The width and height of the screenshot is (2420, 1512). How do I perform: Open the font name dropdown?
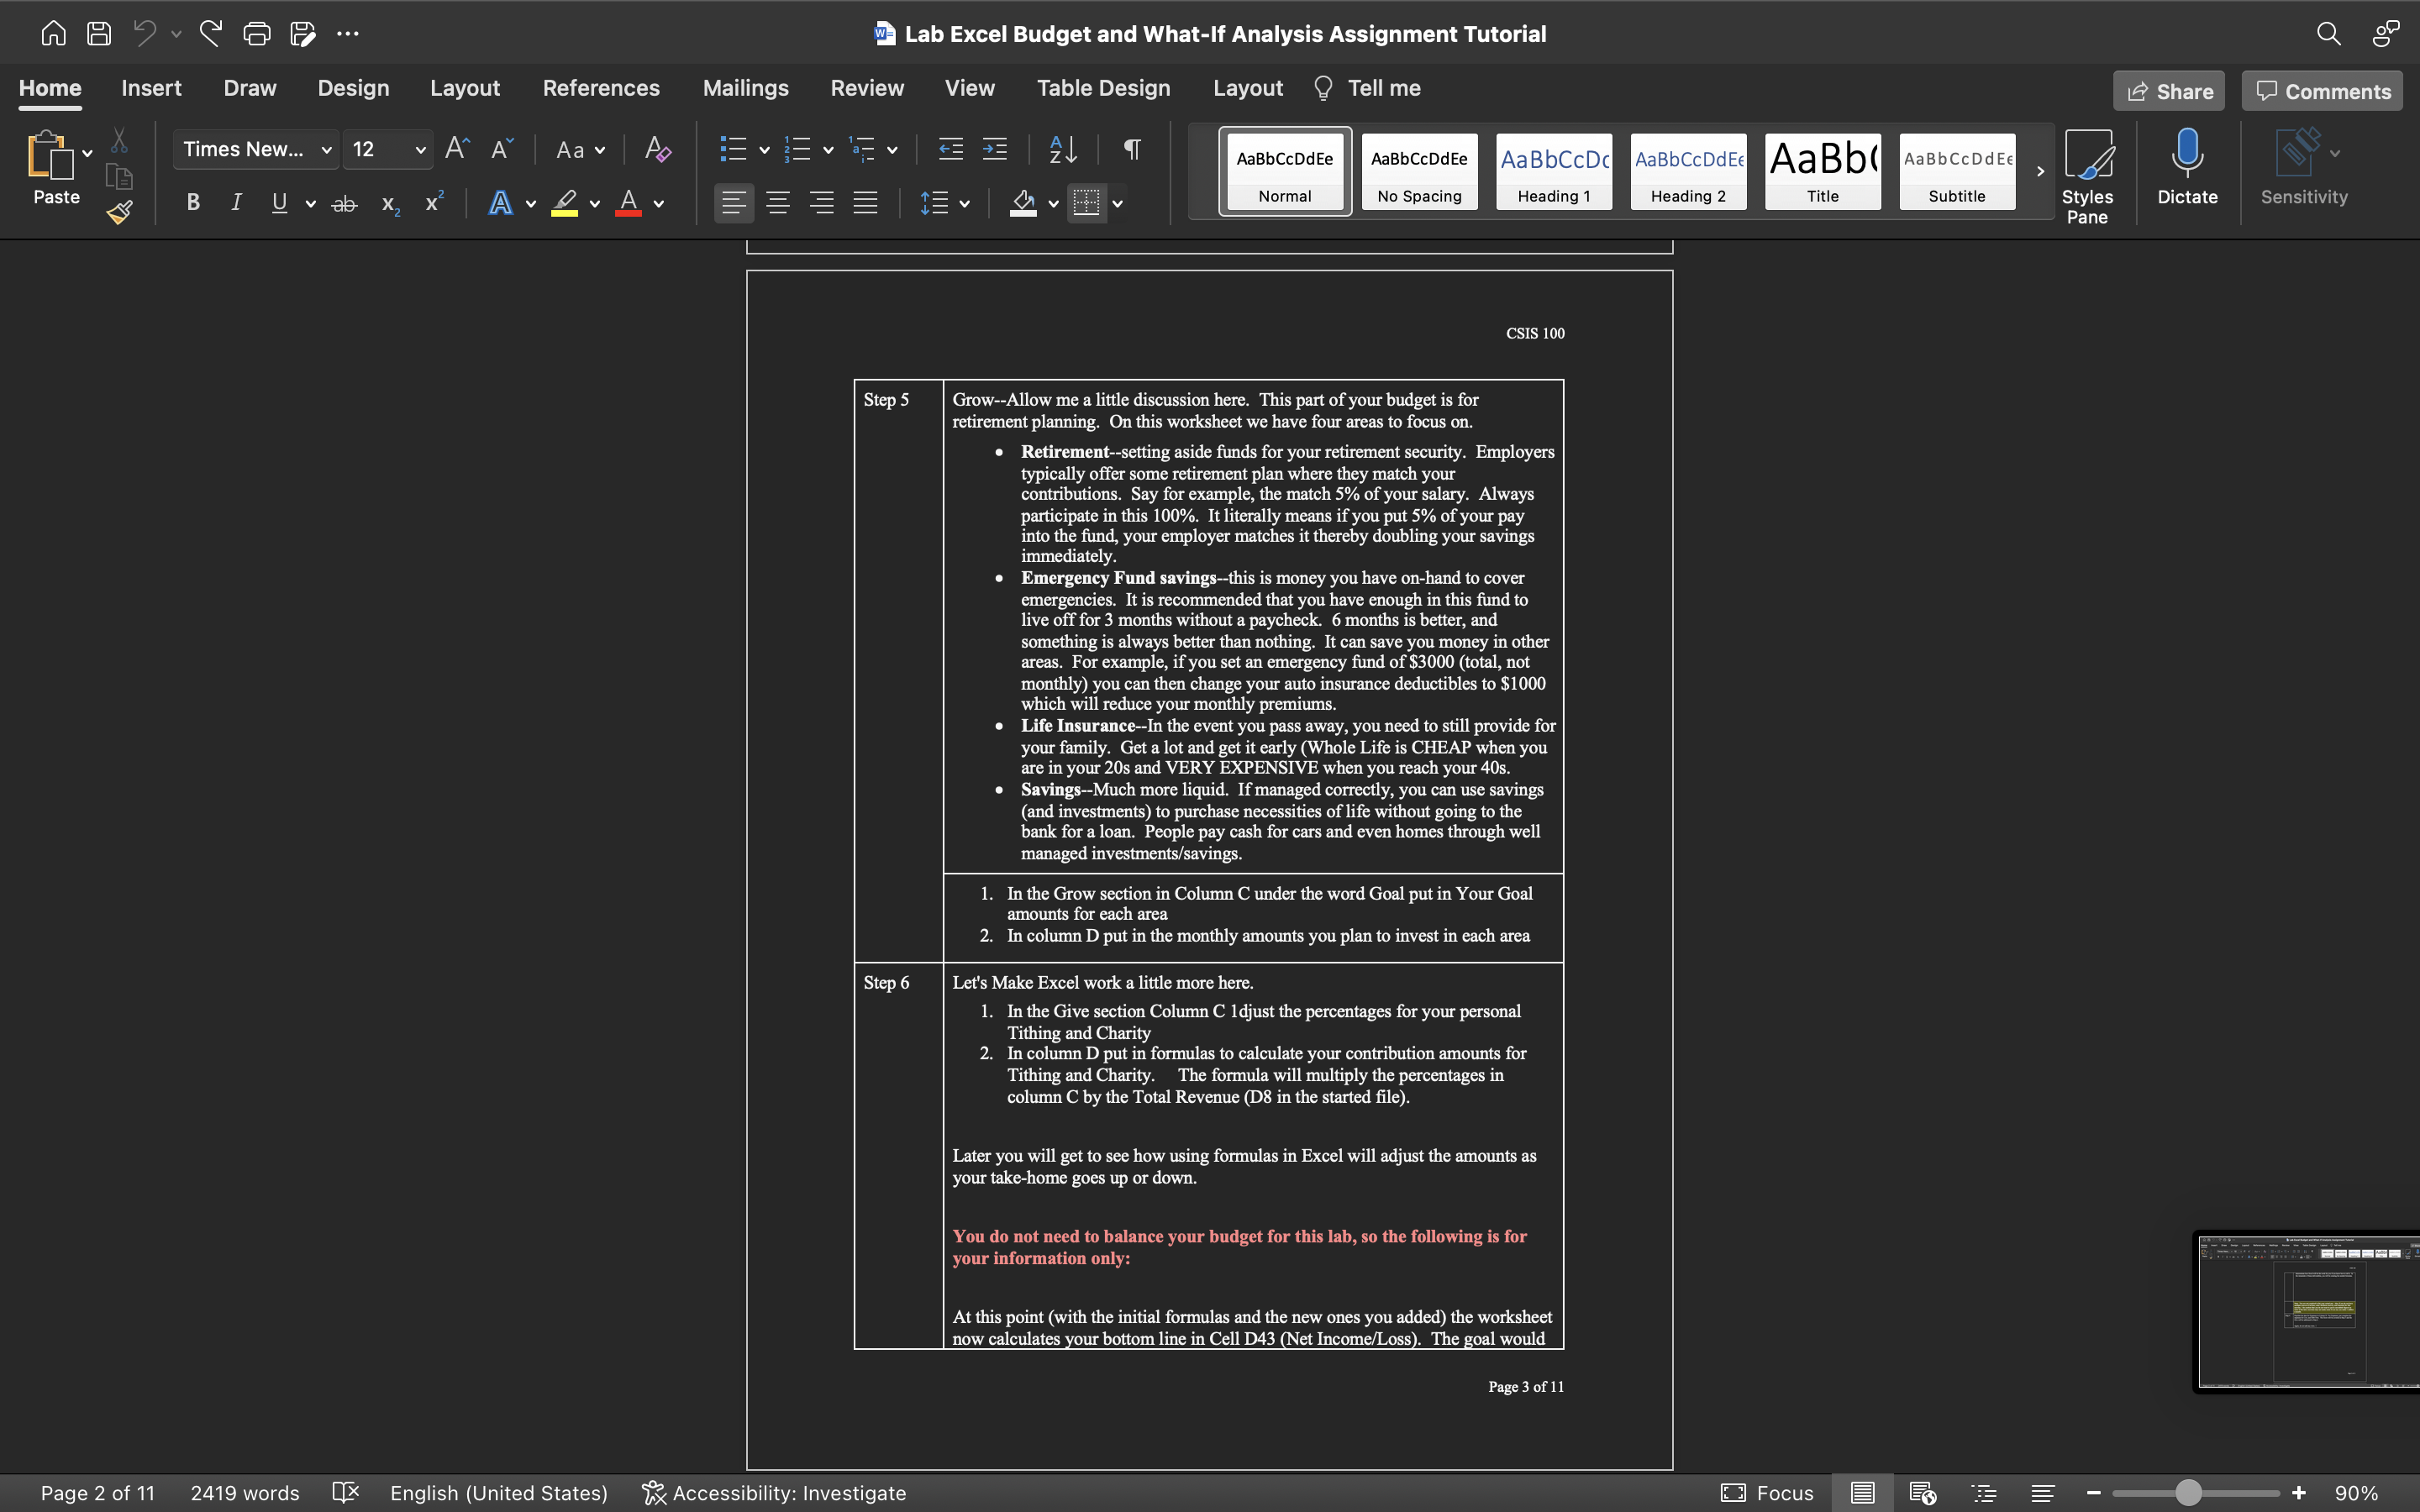[x=326, y=150]
